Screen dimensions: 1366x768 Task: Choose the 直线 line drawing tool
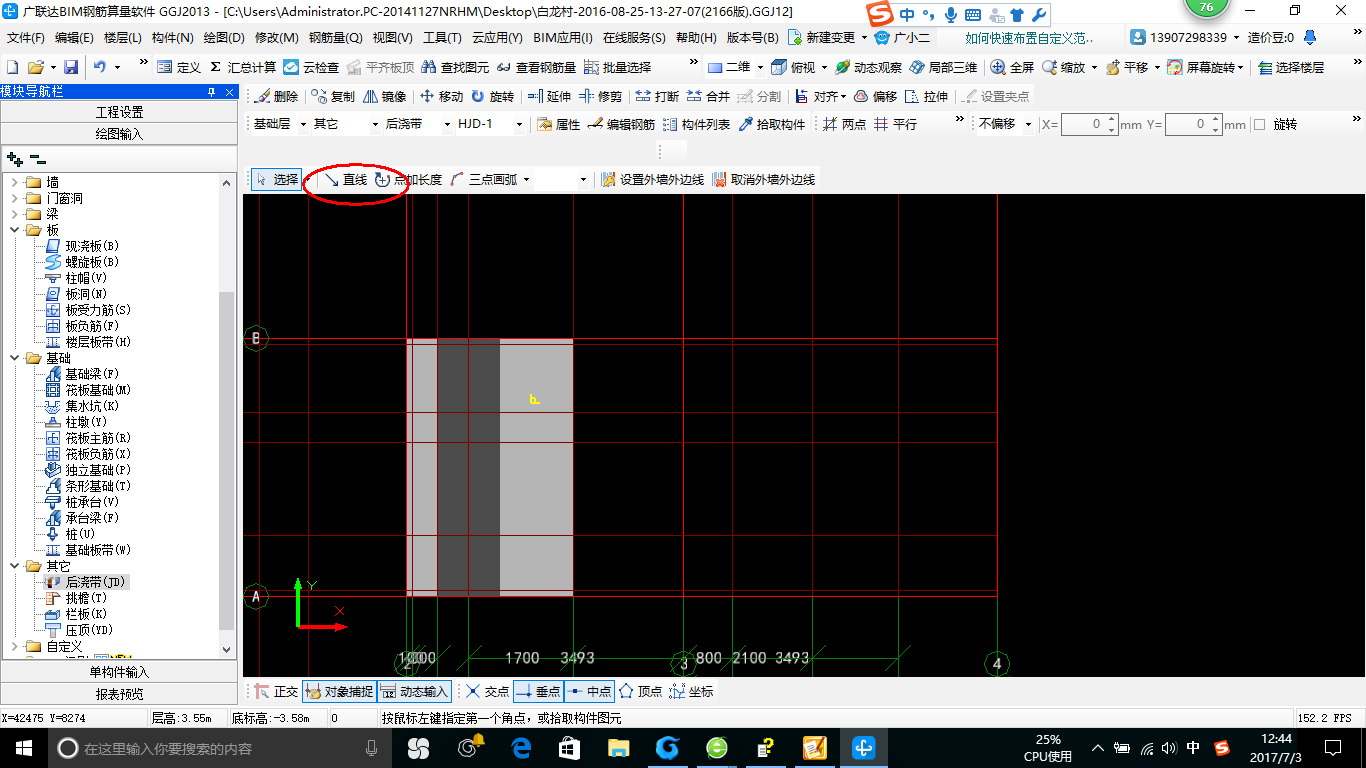click(x=346, y=179)
